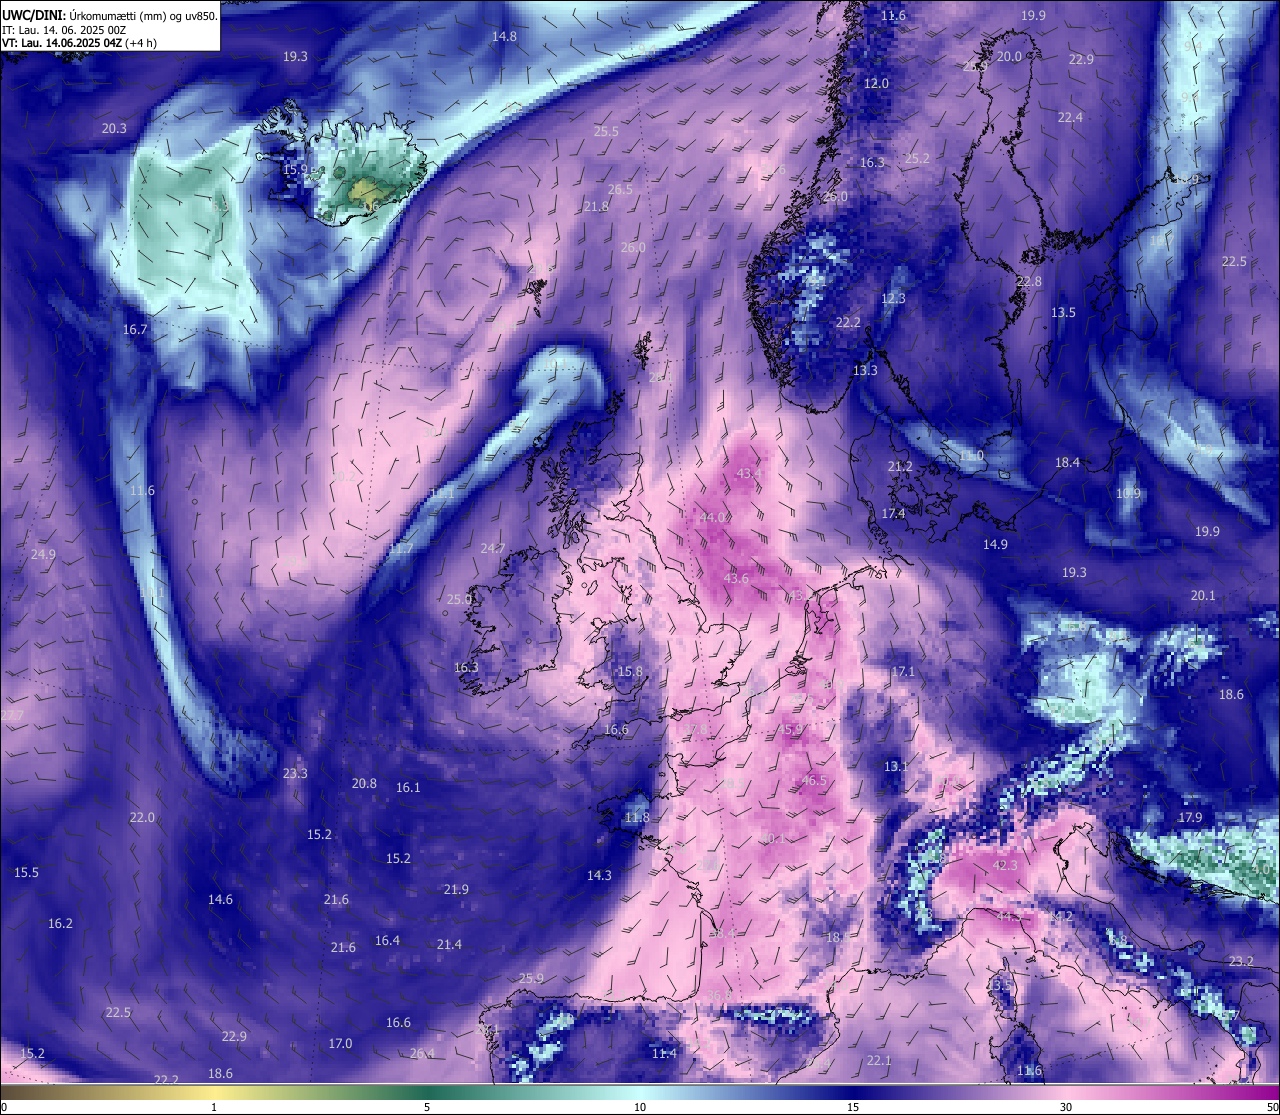Image resolution: width=1280 pixels, height=1115 pixels.
Task: Click the 15.5 value label
Action: point(26,872)
